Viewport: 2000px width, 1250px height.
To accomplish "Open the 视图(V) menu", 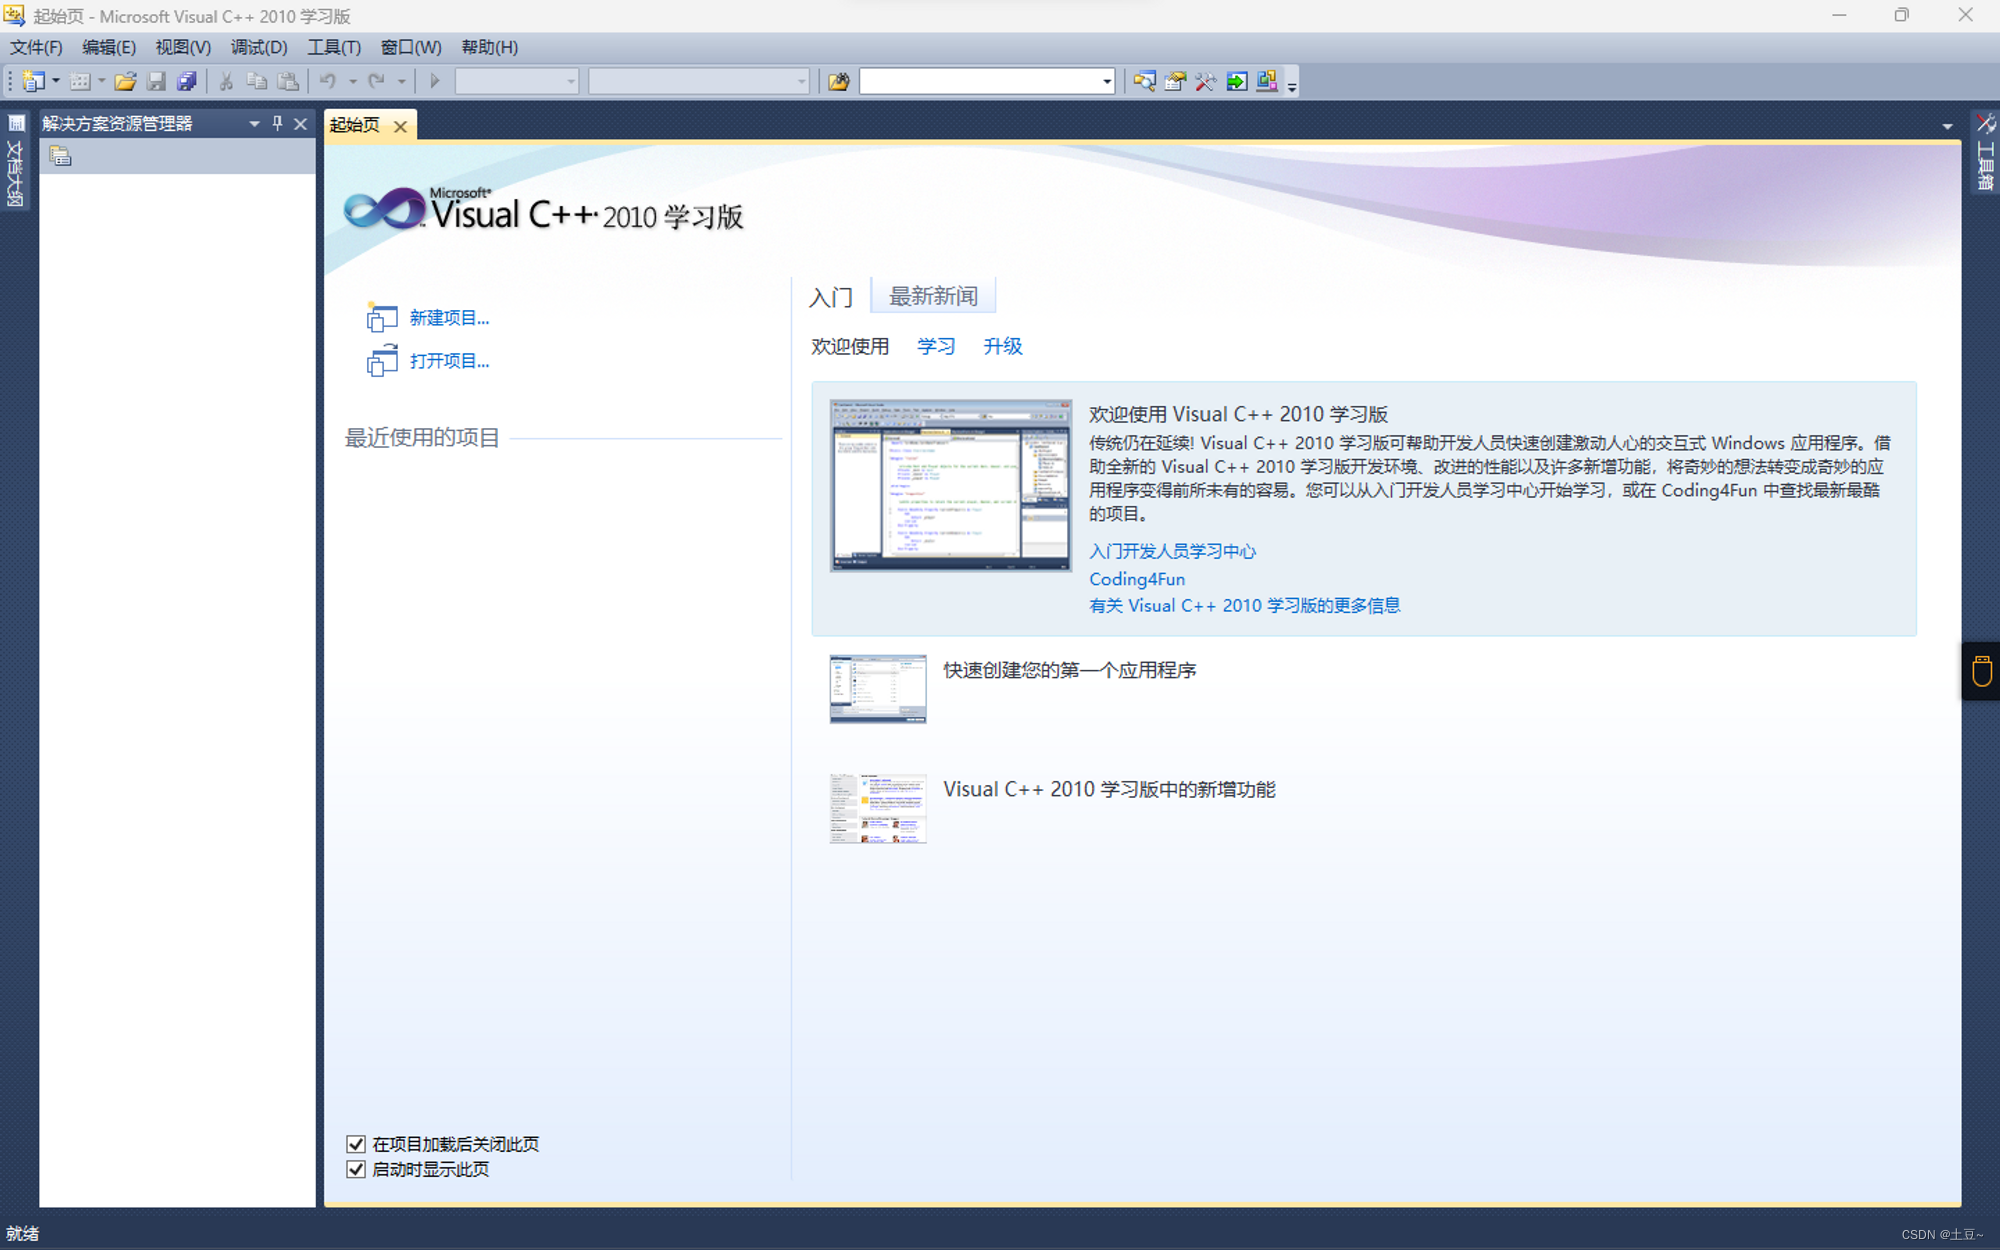I will point(183,47).
